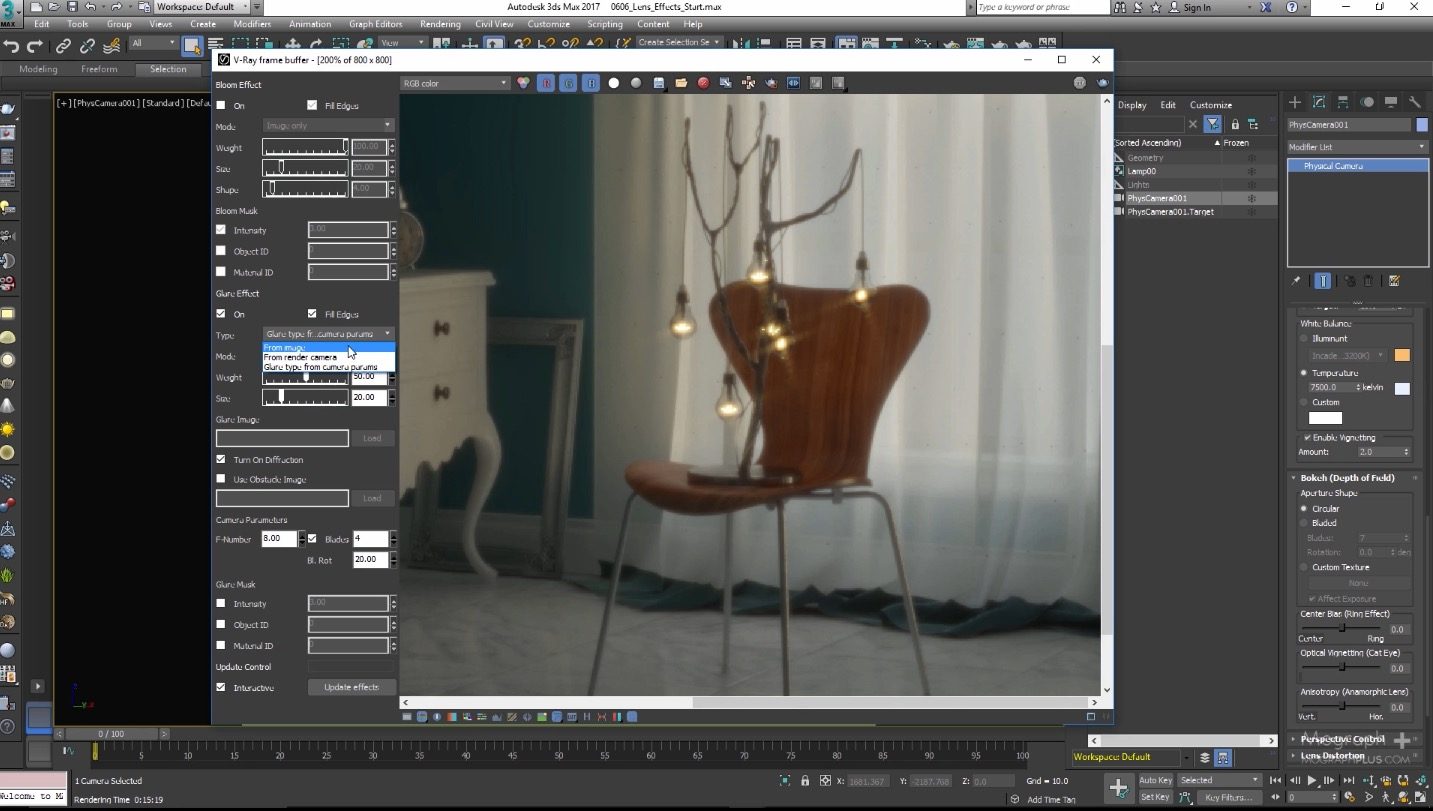The image size is (1433, 811).
Task: Enable Use Obstacle Image checkbox
Action: tap(221, 479)
